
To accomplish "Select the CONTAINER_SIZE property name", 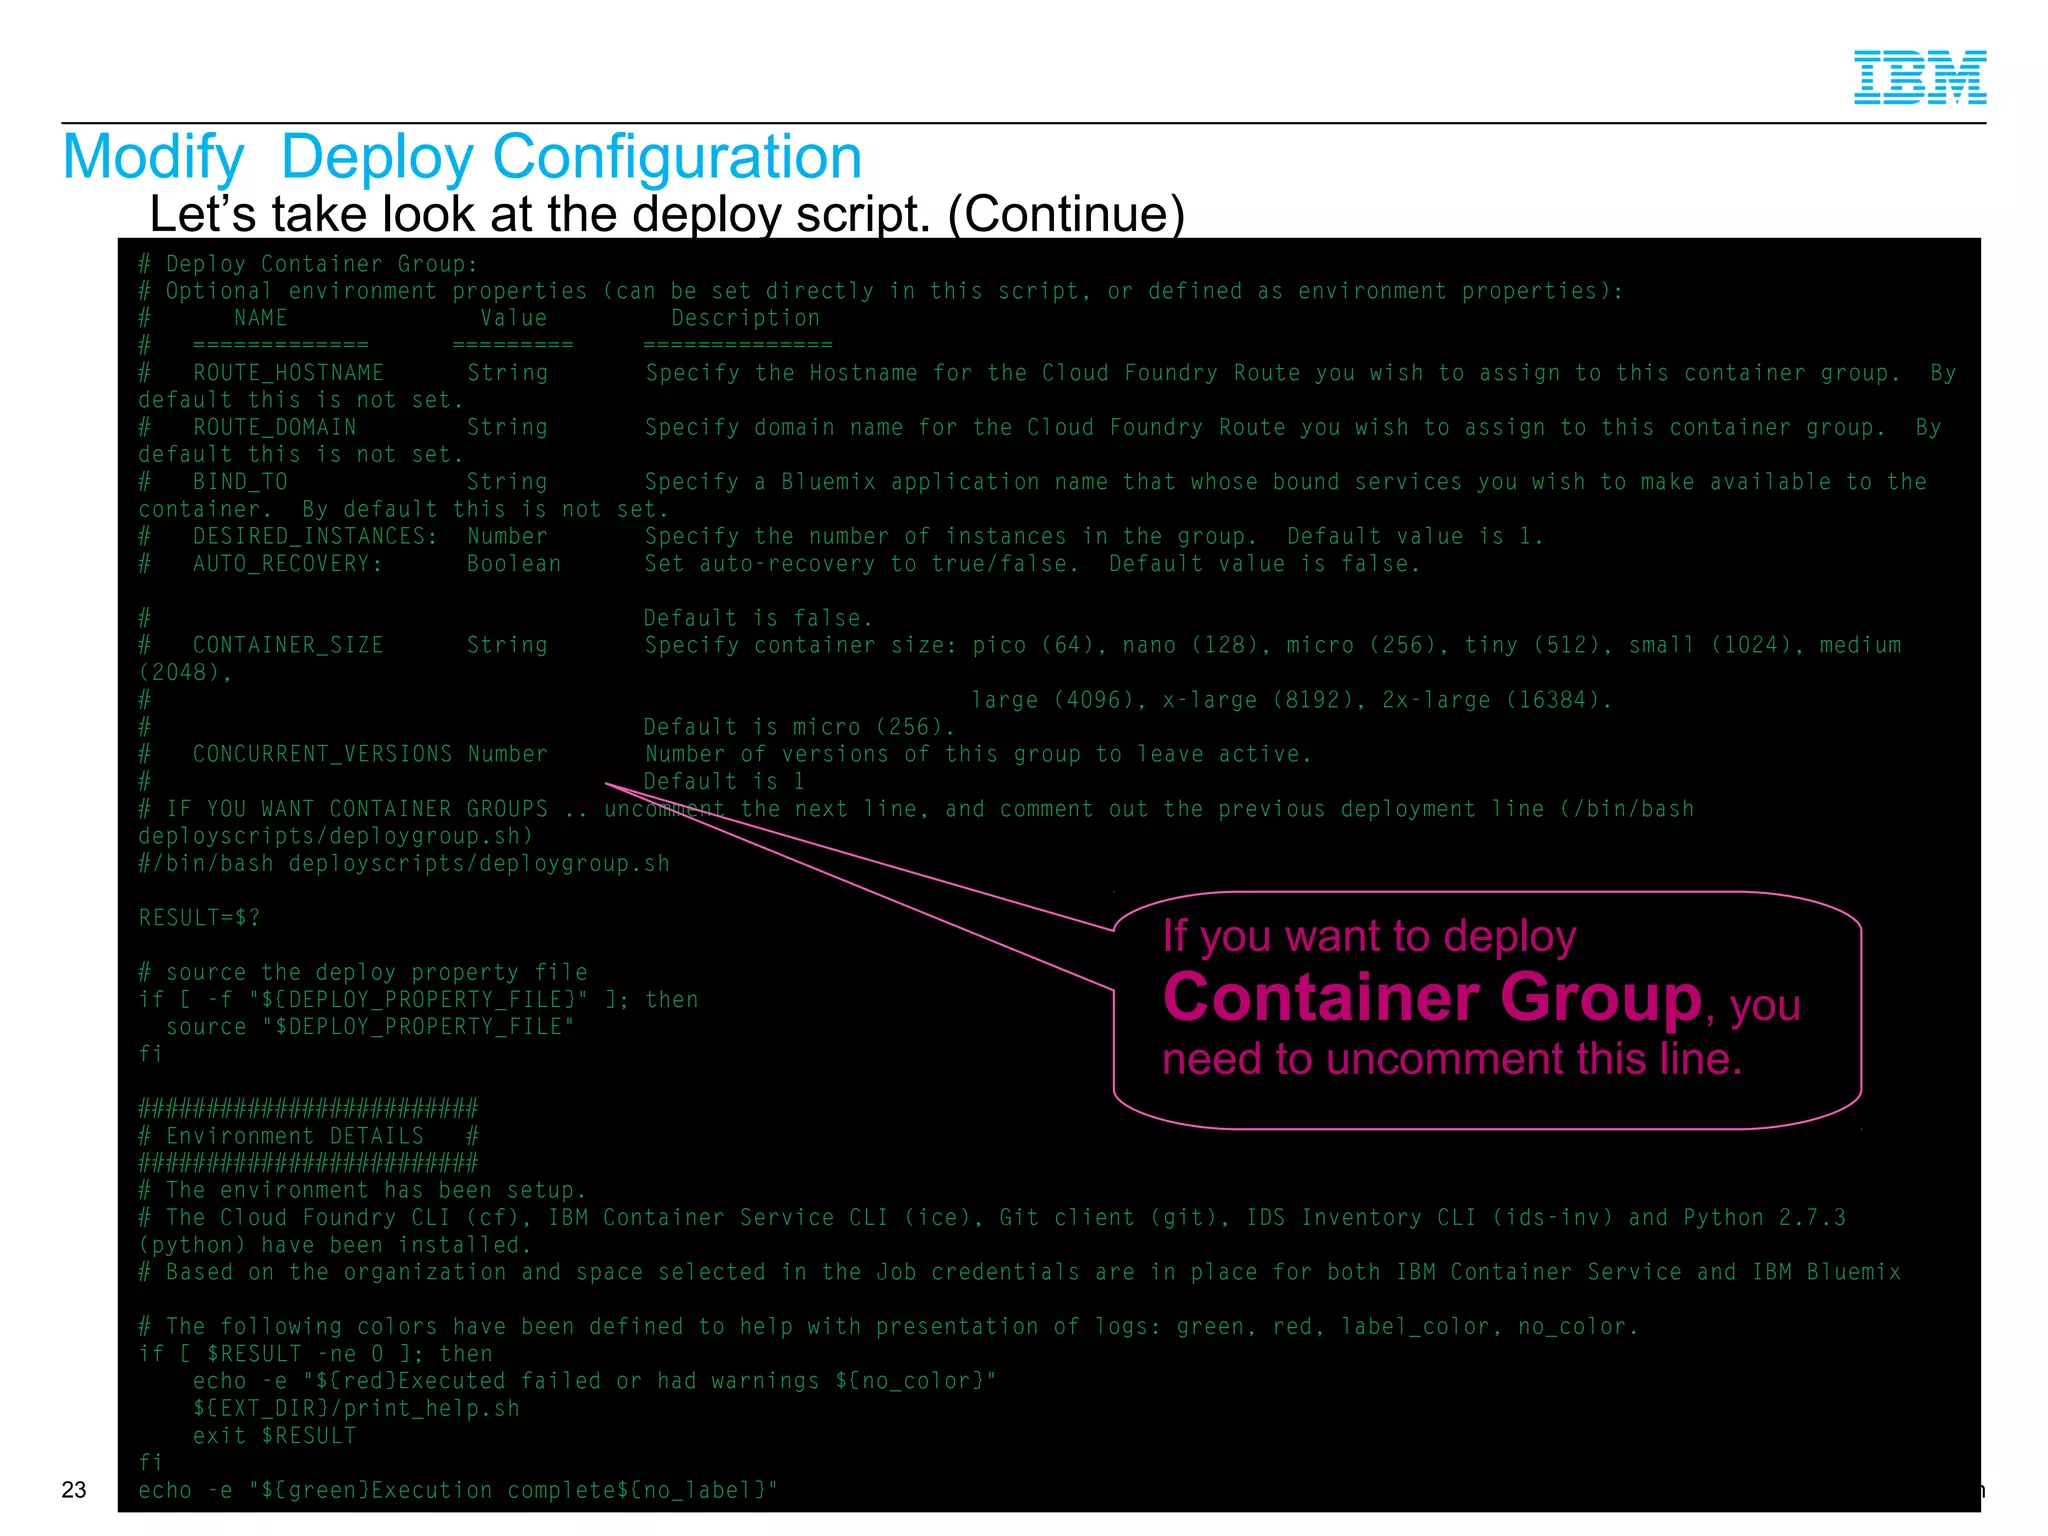I will tap(288, 646).
